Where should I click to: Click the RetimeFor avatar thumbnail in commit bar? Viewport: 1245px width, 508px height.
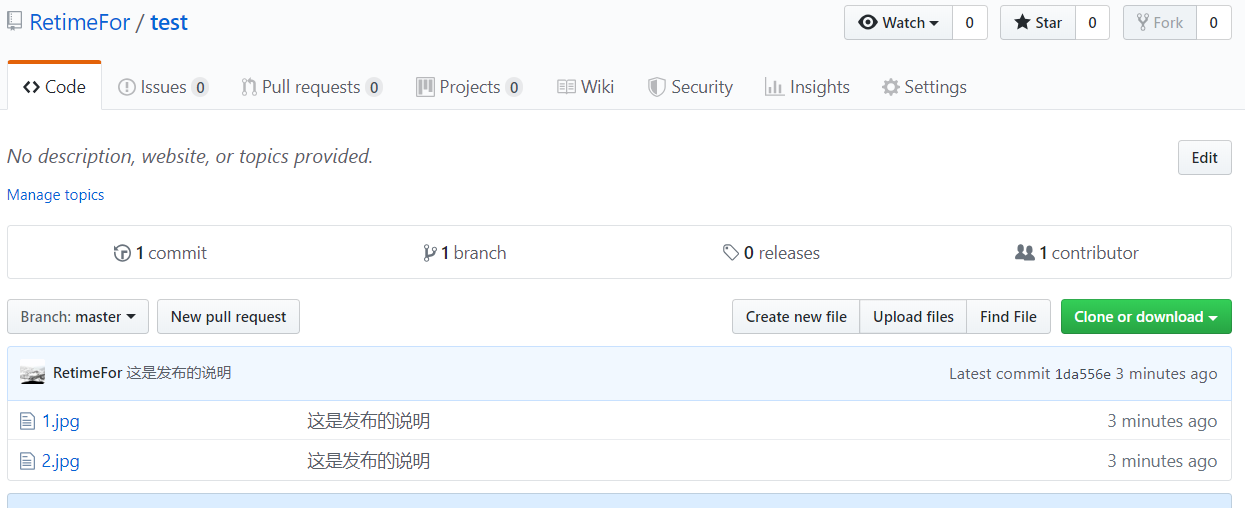tap(32, 373)
